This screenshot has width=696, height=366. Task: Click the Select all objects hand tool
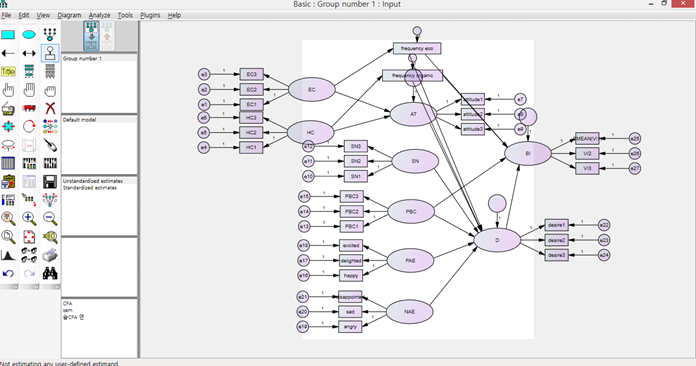tap(29, 90)
